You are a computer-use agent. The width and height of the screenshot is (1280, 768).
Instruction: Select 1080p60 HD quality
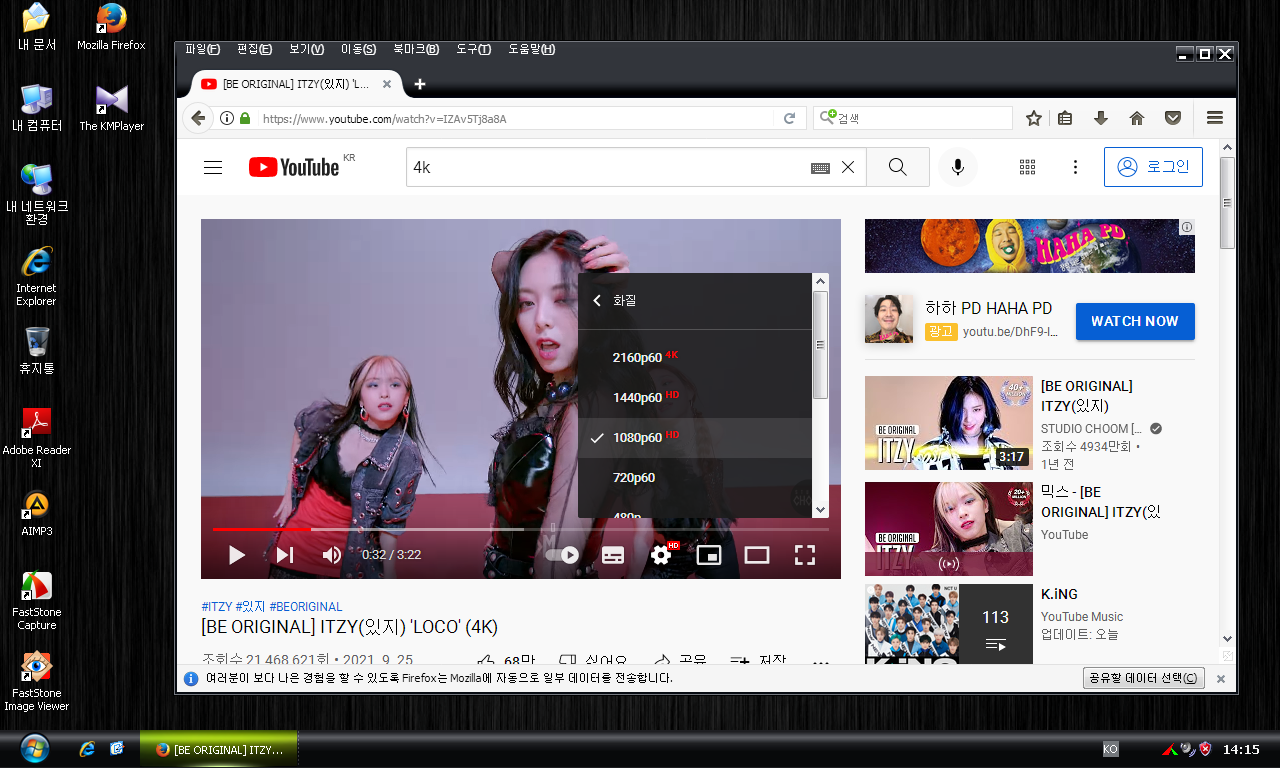point(695,437)
